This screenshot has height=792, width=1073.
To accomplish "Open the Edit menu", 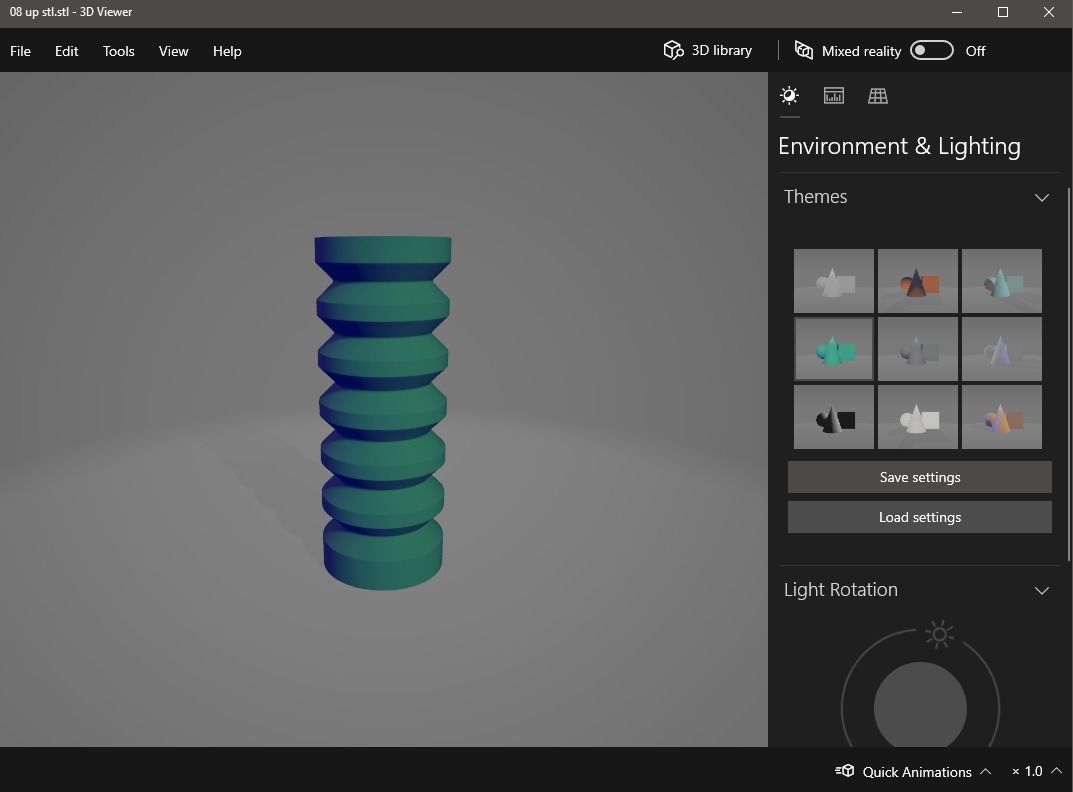I will [66, 51].
